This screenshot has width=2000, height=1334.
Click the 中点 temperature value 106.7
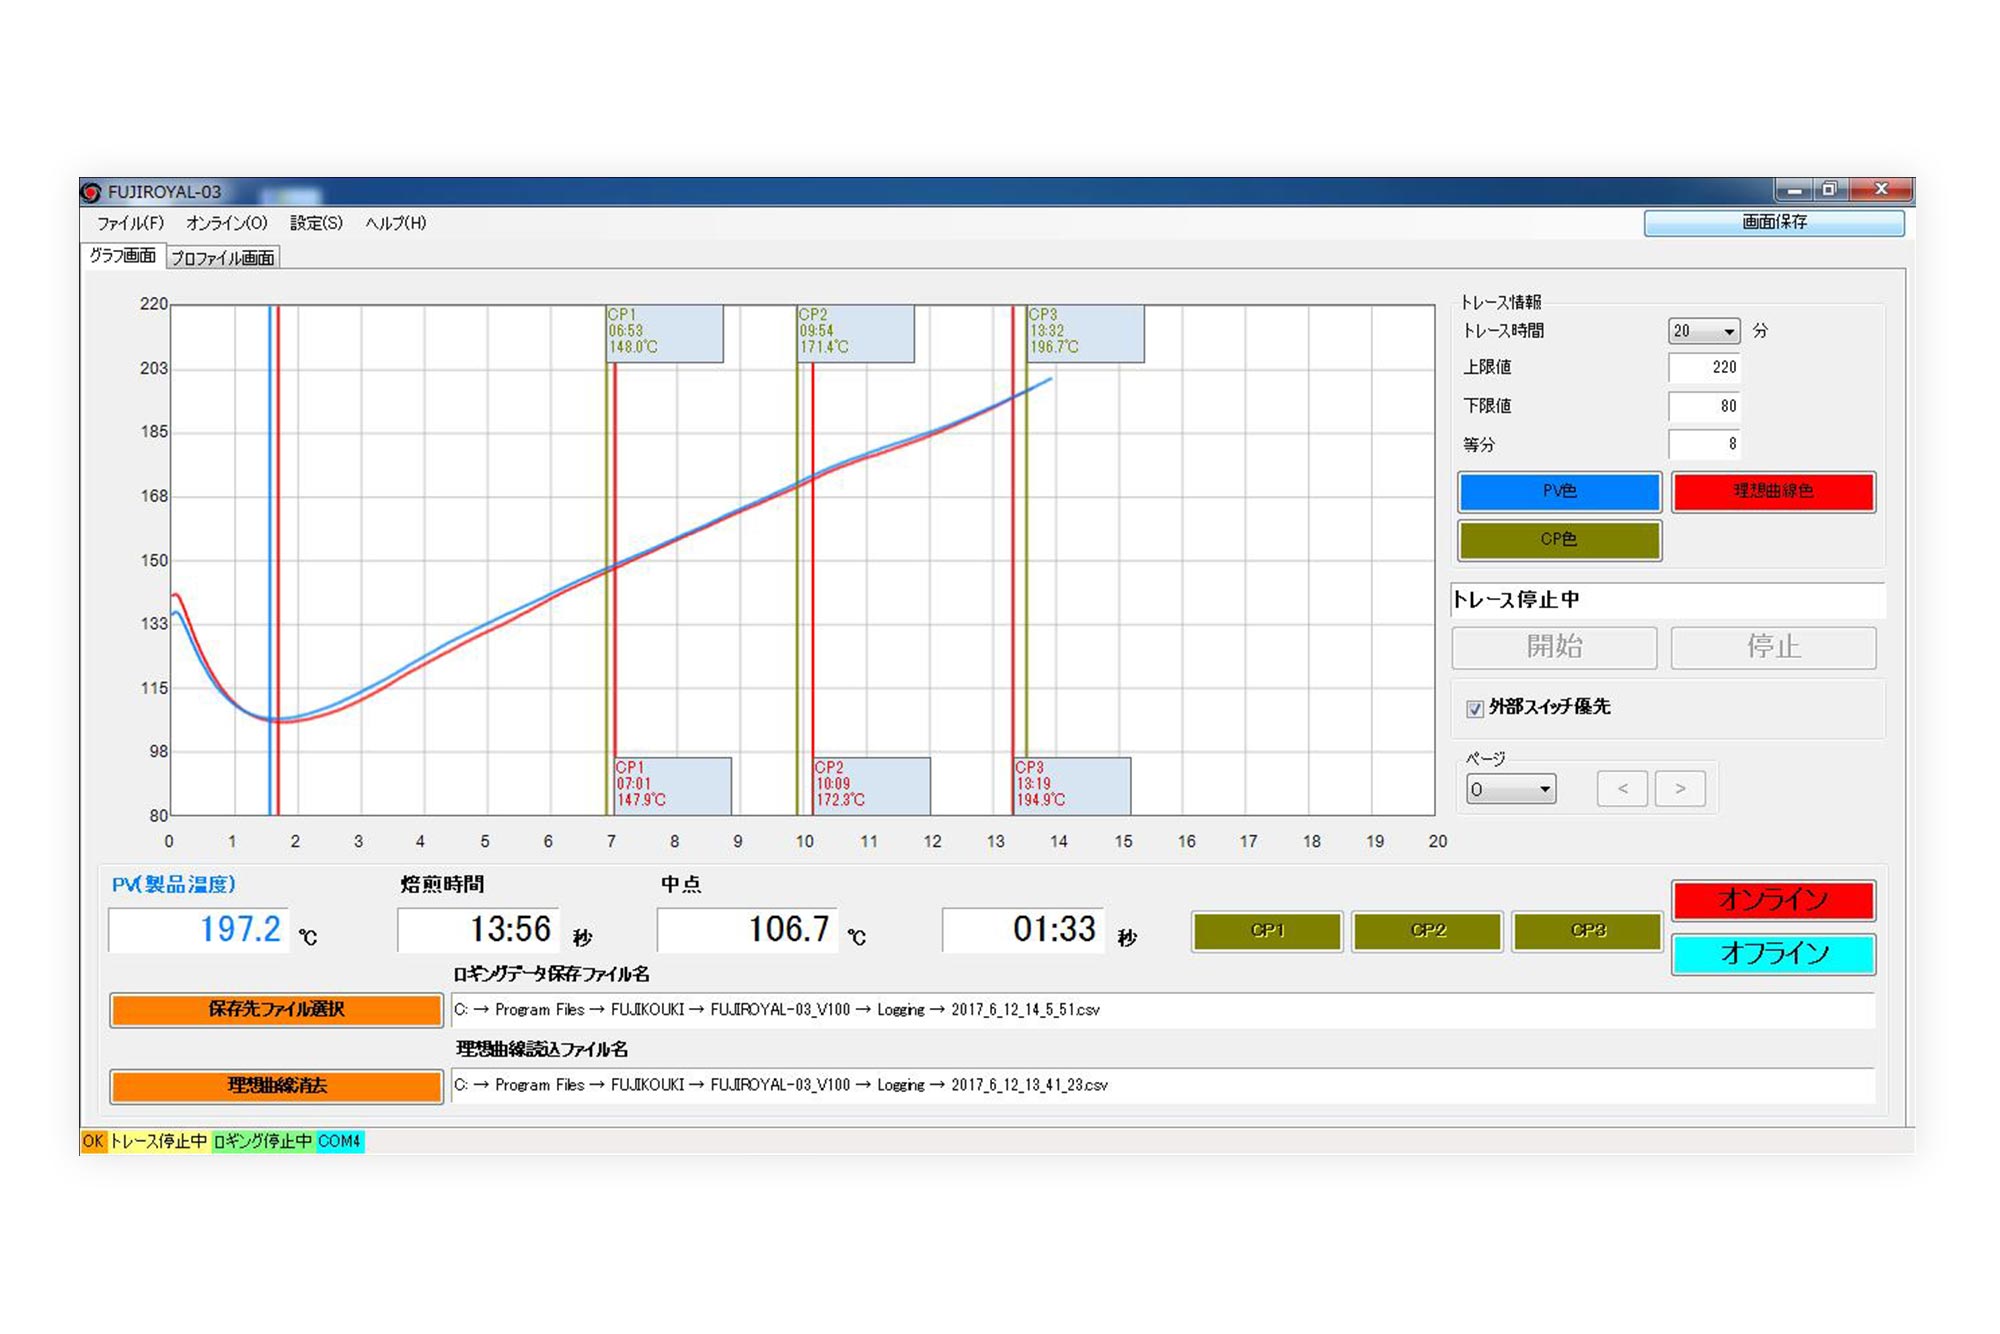pyautogui.click(x=747, y=930)
